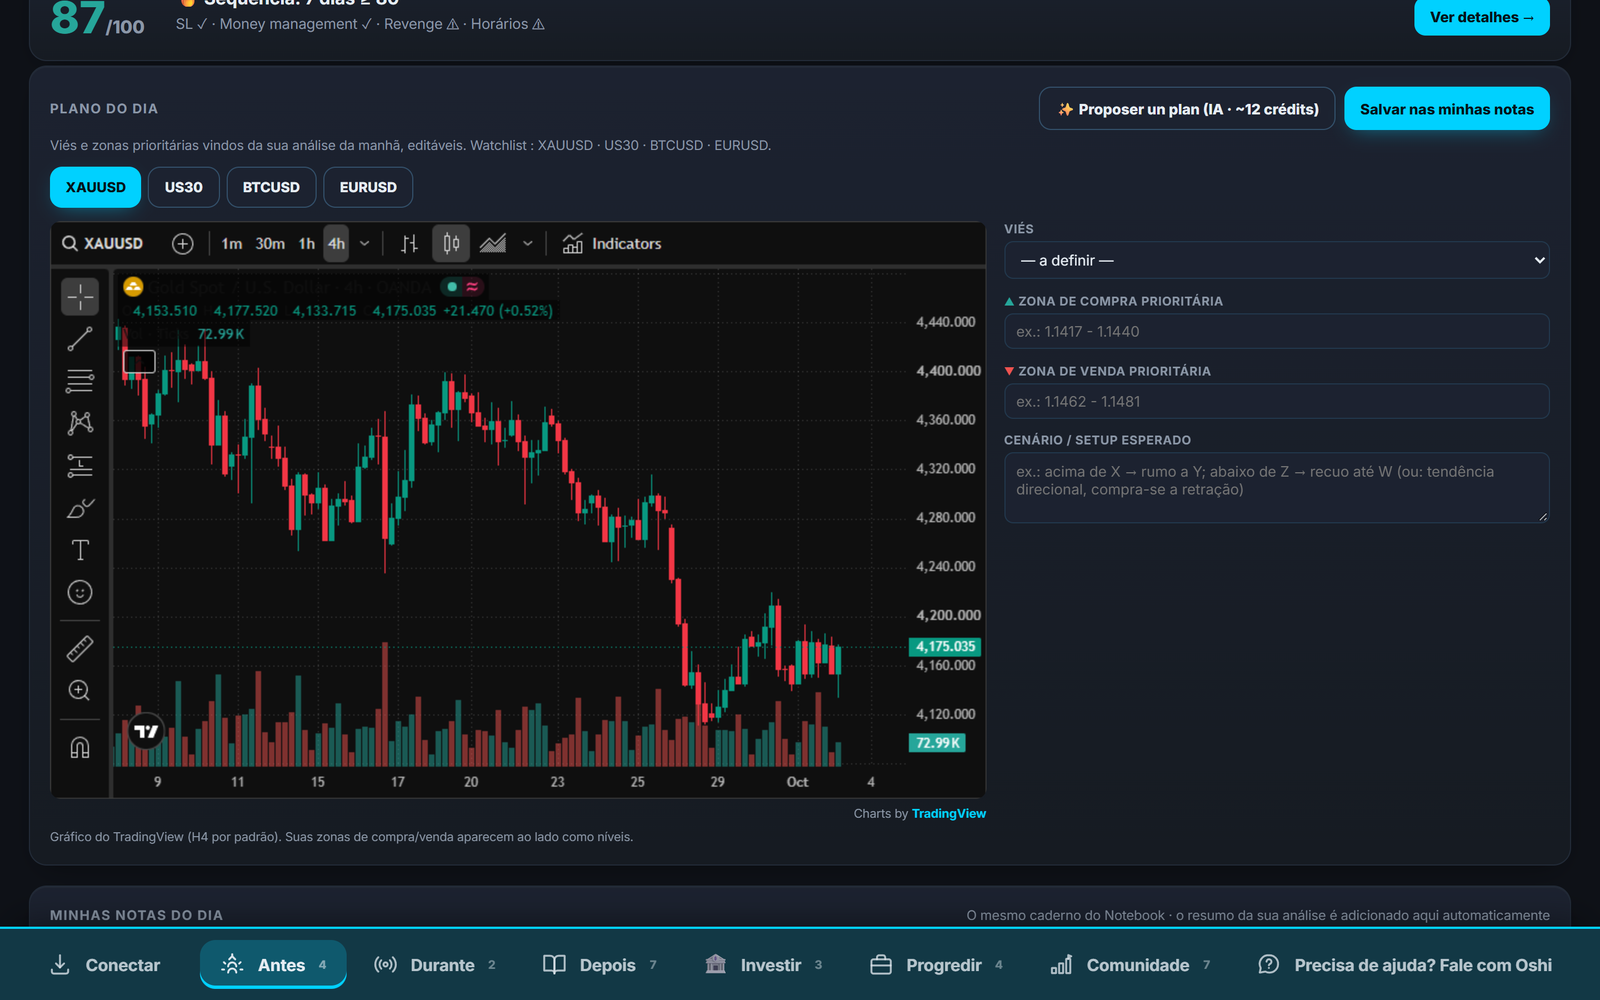1600x1000 pixels.
Task: Select the EURUSD watchlist tab
Action: [x=368, y=187]
